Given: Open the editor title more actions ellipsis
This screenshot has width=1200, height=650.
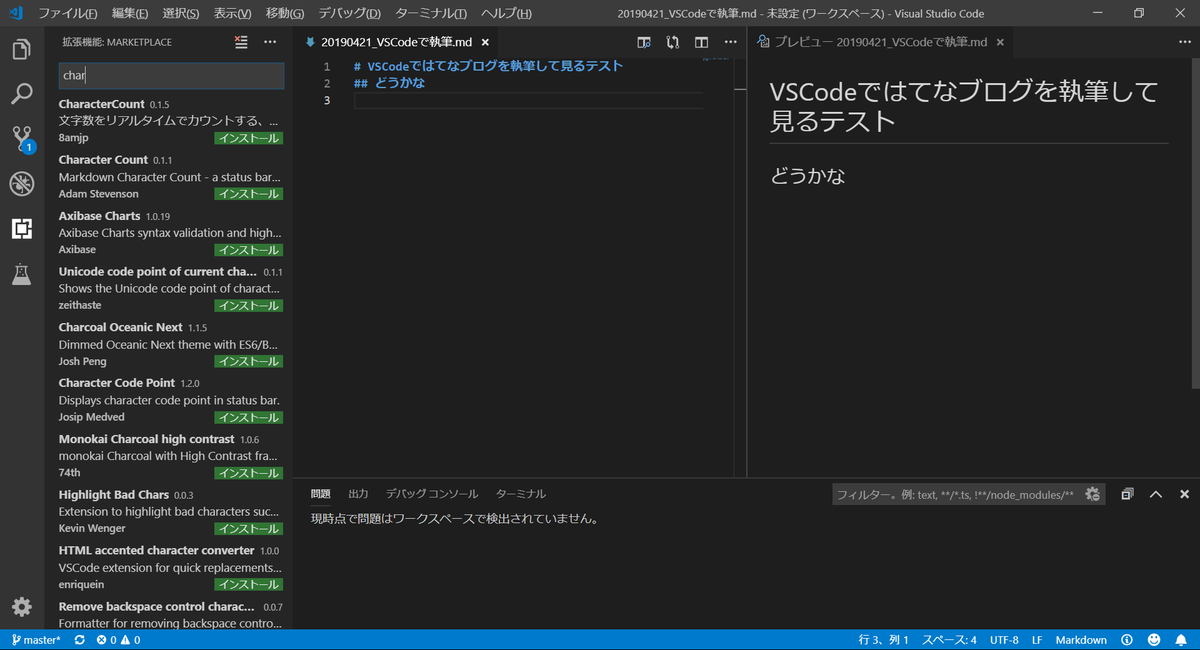Looking at the screenshot, I should coord(730,42).
